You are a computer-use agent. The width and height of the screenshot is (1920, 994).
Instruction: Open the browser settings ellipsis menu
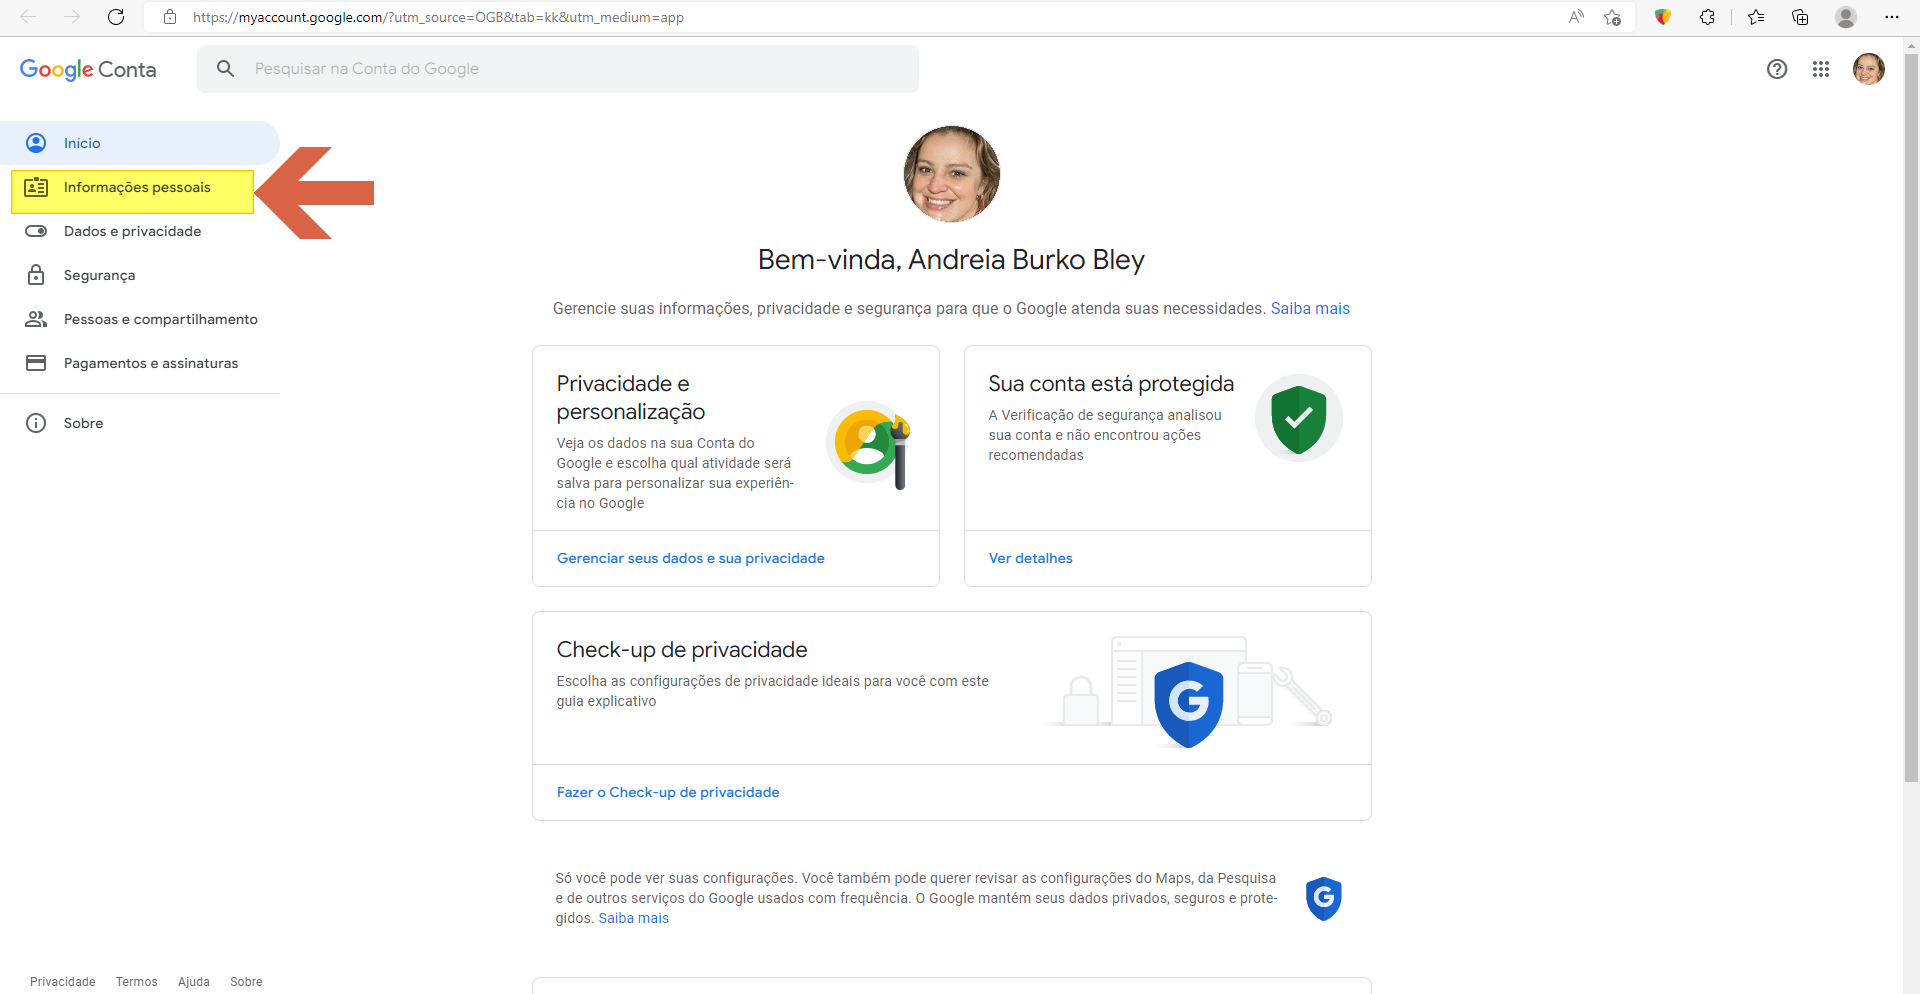click(x=1891, y=17)
